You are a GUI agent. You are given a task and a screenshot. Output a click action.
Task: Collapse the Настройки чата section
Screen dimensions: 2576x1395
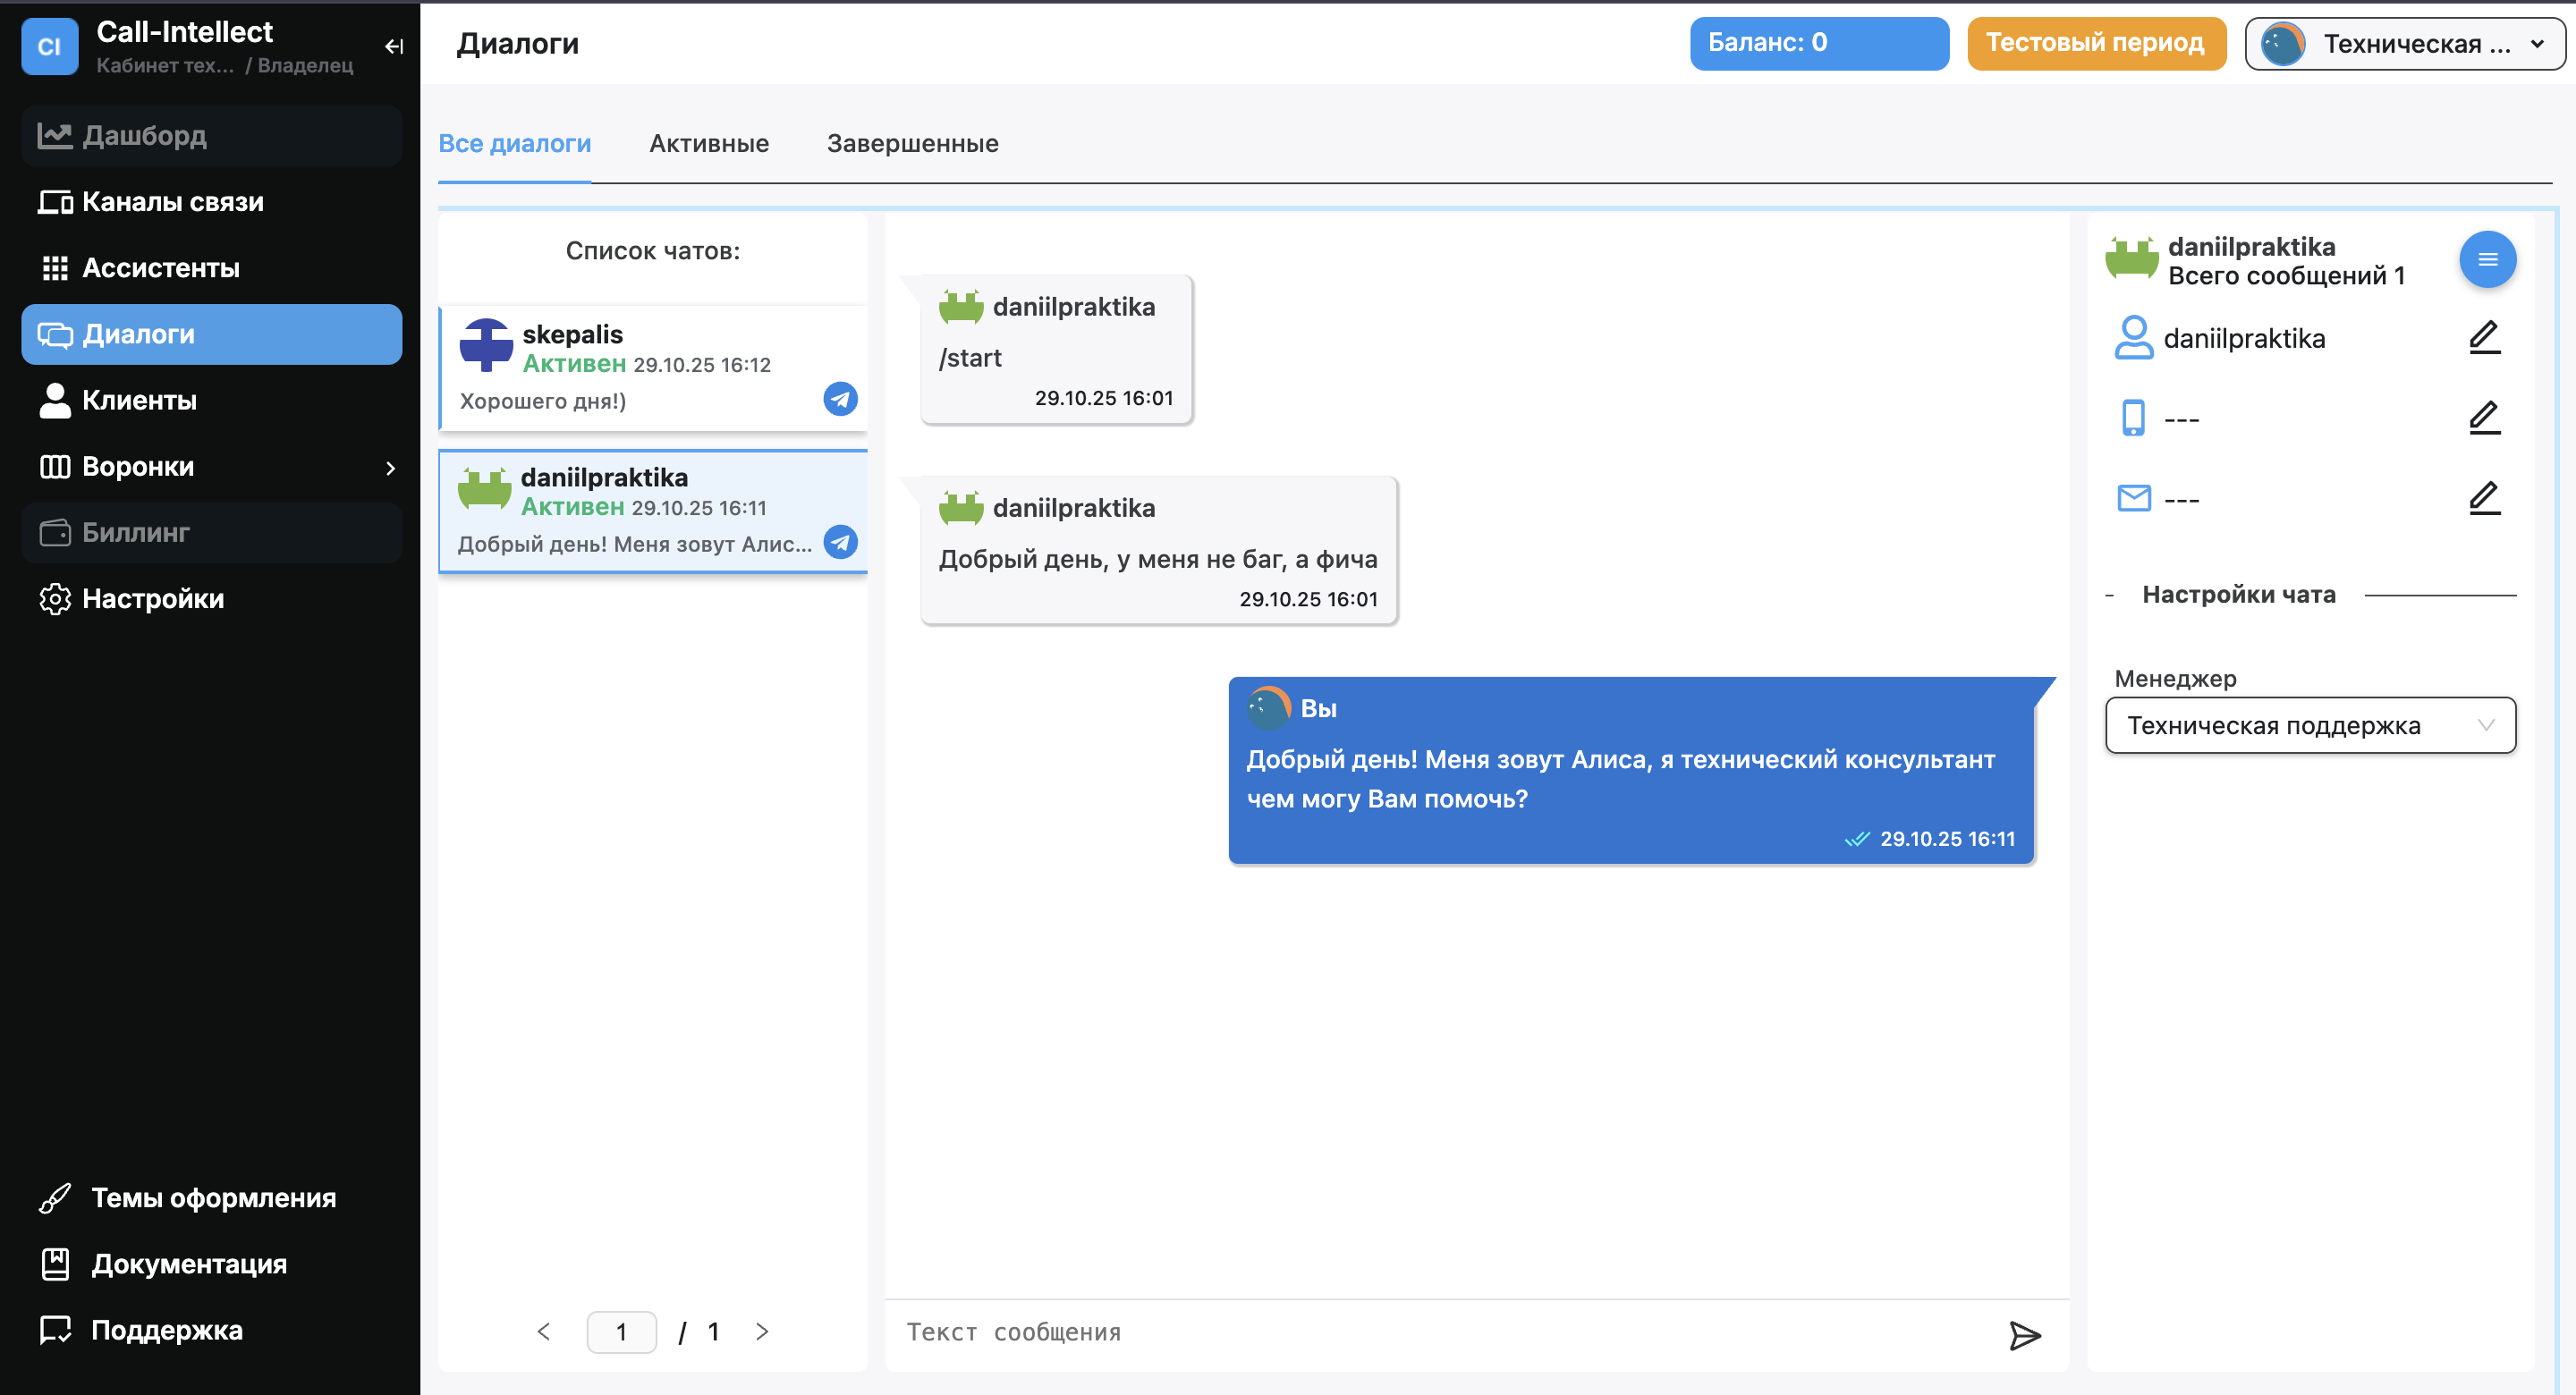tap(2109, 595)
